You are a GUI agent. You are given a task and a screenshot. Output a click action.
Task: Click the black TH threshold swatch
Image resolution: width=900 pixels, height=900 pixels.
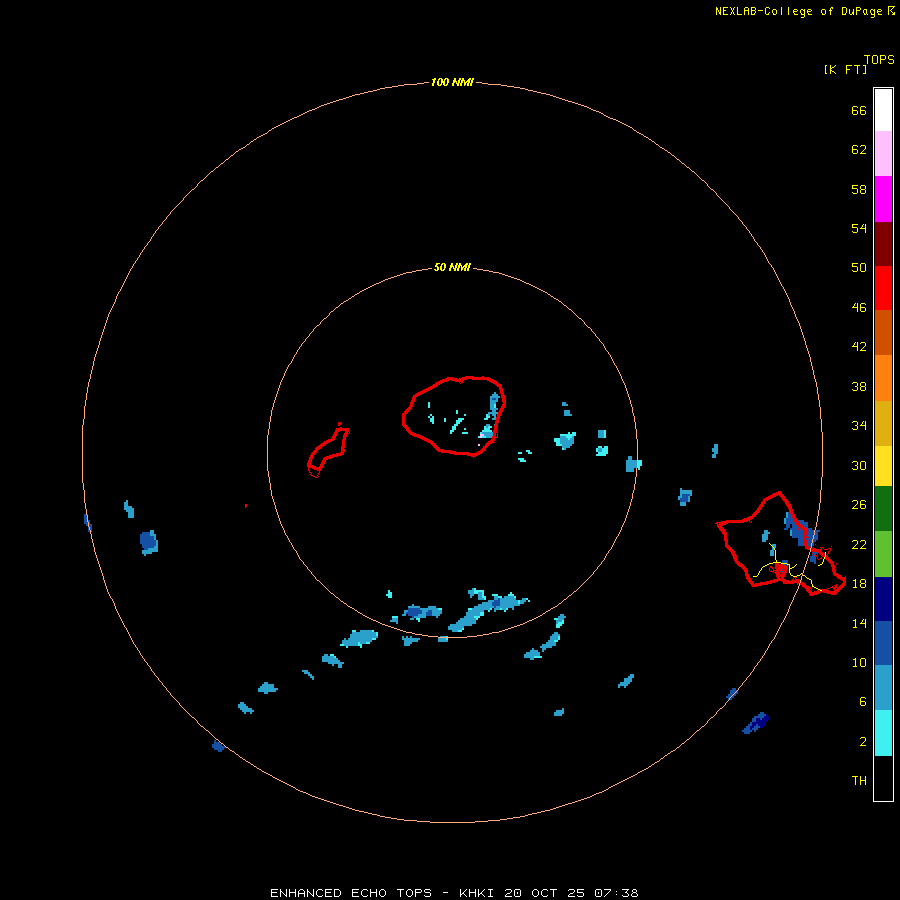coord(883,778)
